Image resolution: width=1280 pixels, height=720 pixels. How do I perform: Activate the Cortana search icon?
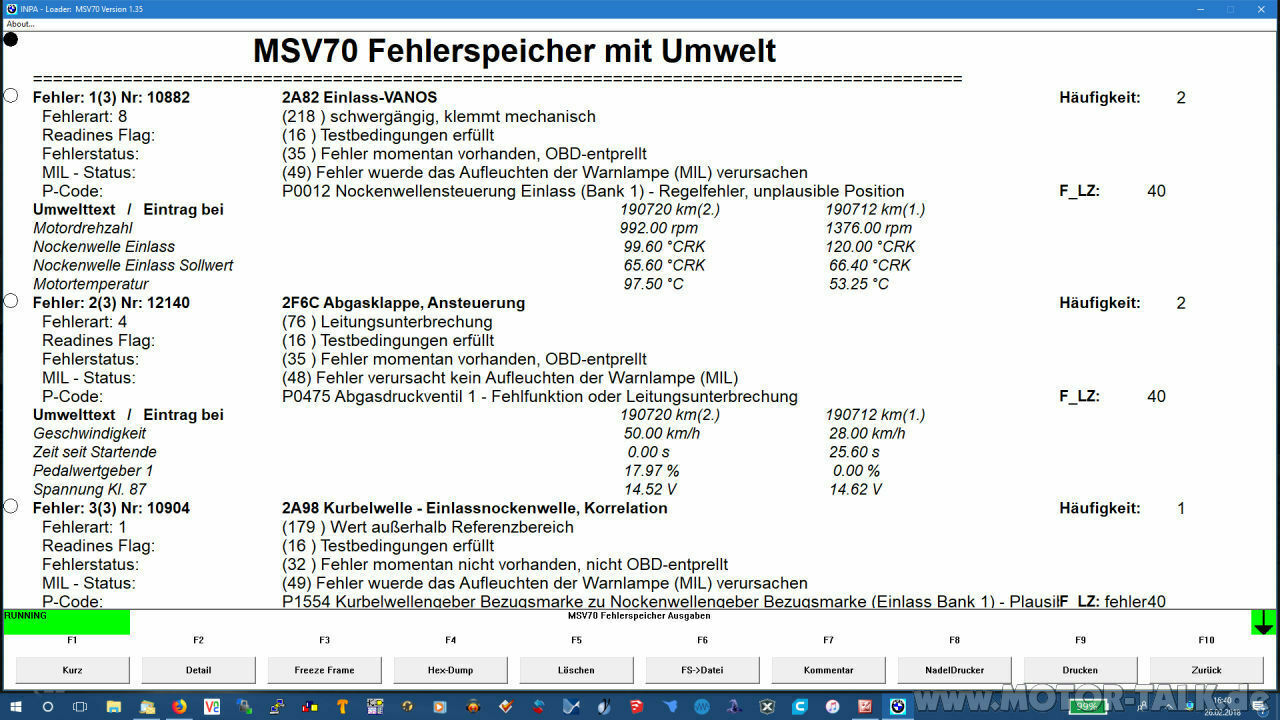click(x=47, y=706)
